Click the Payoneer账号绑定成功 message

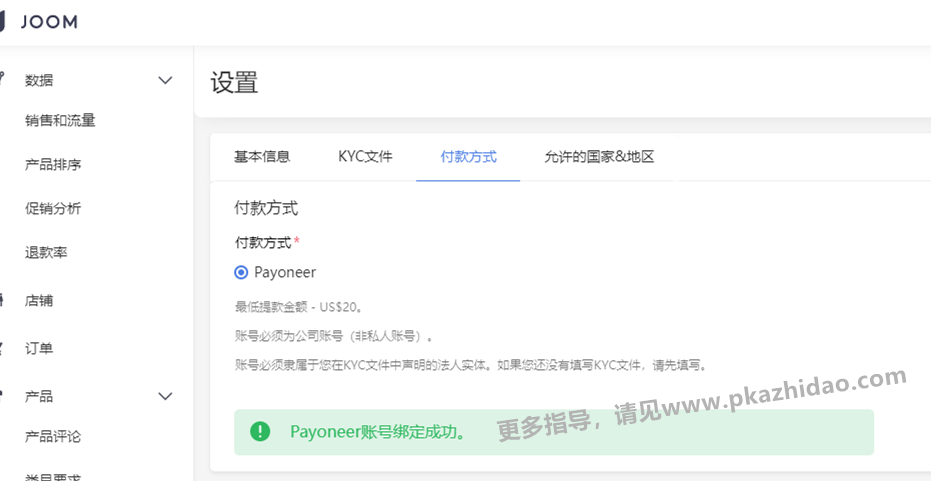[378, 432]
